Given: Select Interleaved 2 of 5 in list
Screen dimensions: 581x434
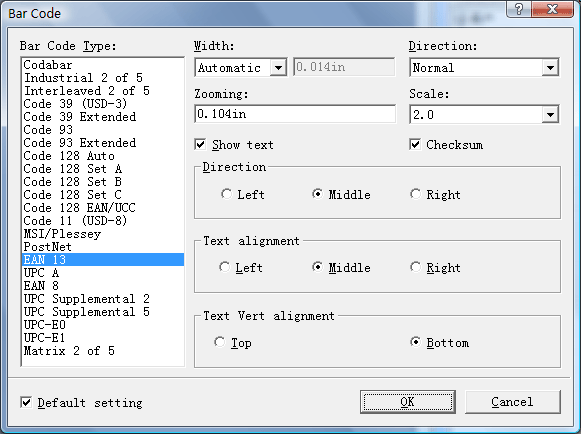Looking at the screenshot, I should (x=103, y=91).
